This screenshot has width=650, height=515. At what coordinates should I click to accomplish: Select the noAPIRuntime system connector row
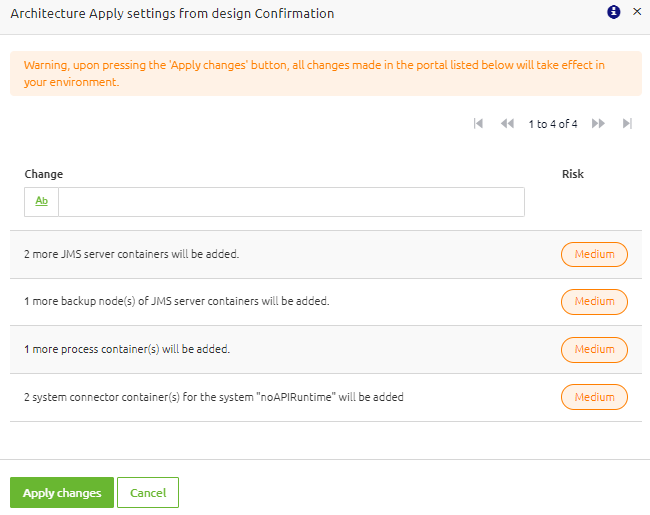click(x=326, y=397)
